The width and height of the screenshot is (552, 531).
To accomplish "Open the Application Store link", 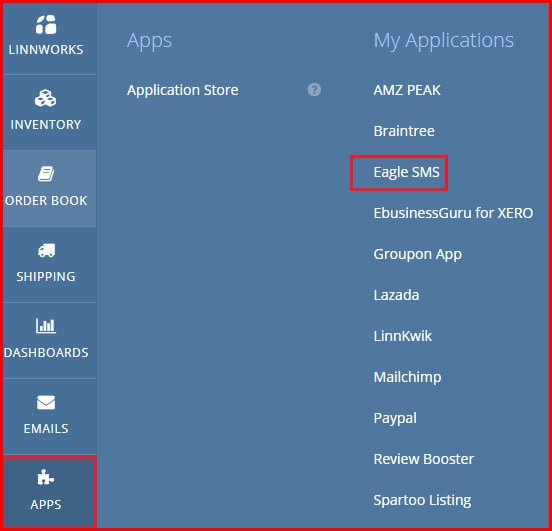I will pyautogui.click(x=182, y=90).
